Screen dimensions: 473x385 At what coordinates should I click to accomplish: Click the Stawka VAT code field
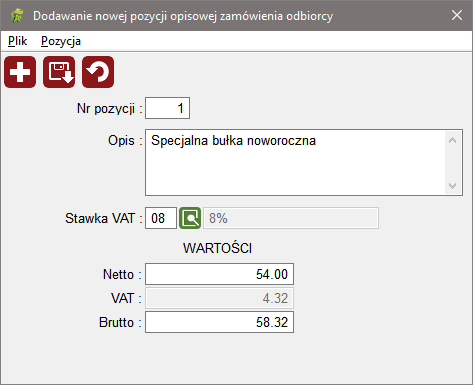pyautogui.click(x=161, y=218)
